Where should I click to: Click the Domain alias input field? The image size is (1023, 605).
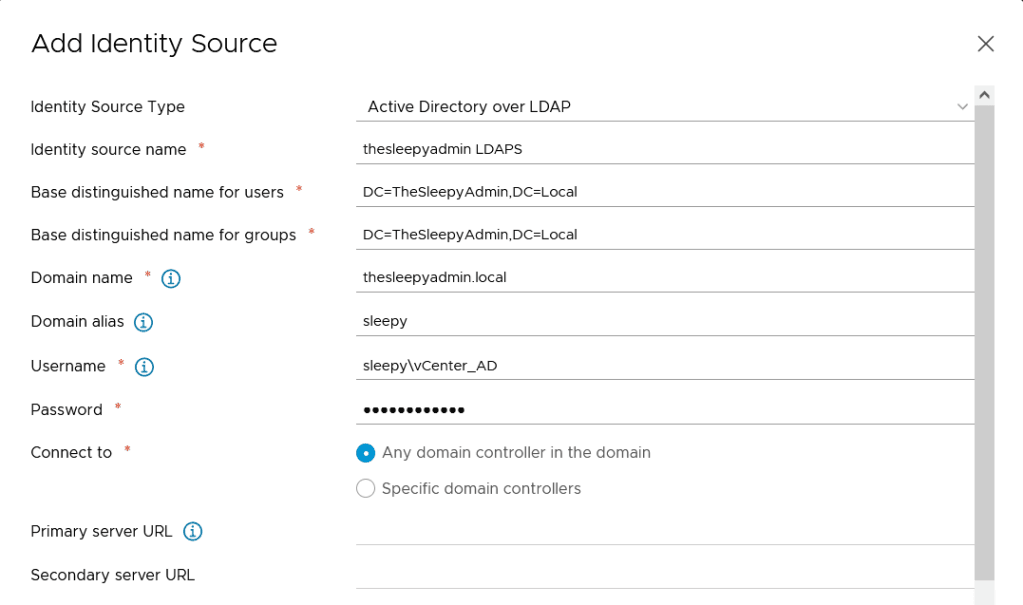pos(664,322)
